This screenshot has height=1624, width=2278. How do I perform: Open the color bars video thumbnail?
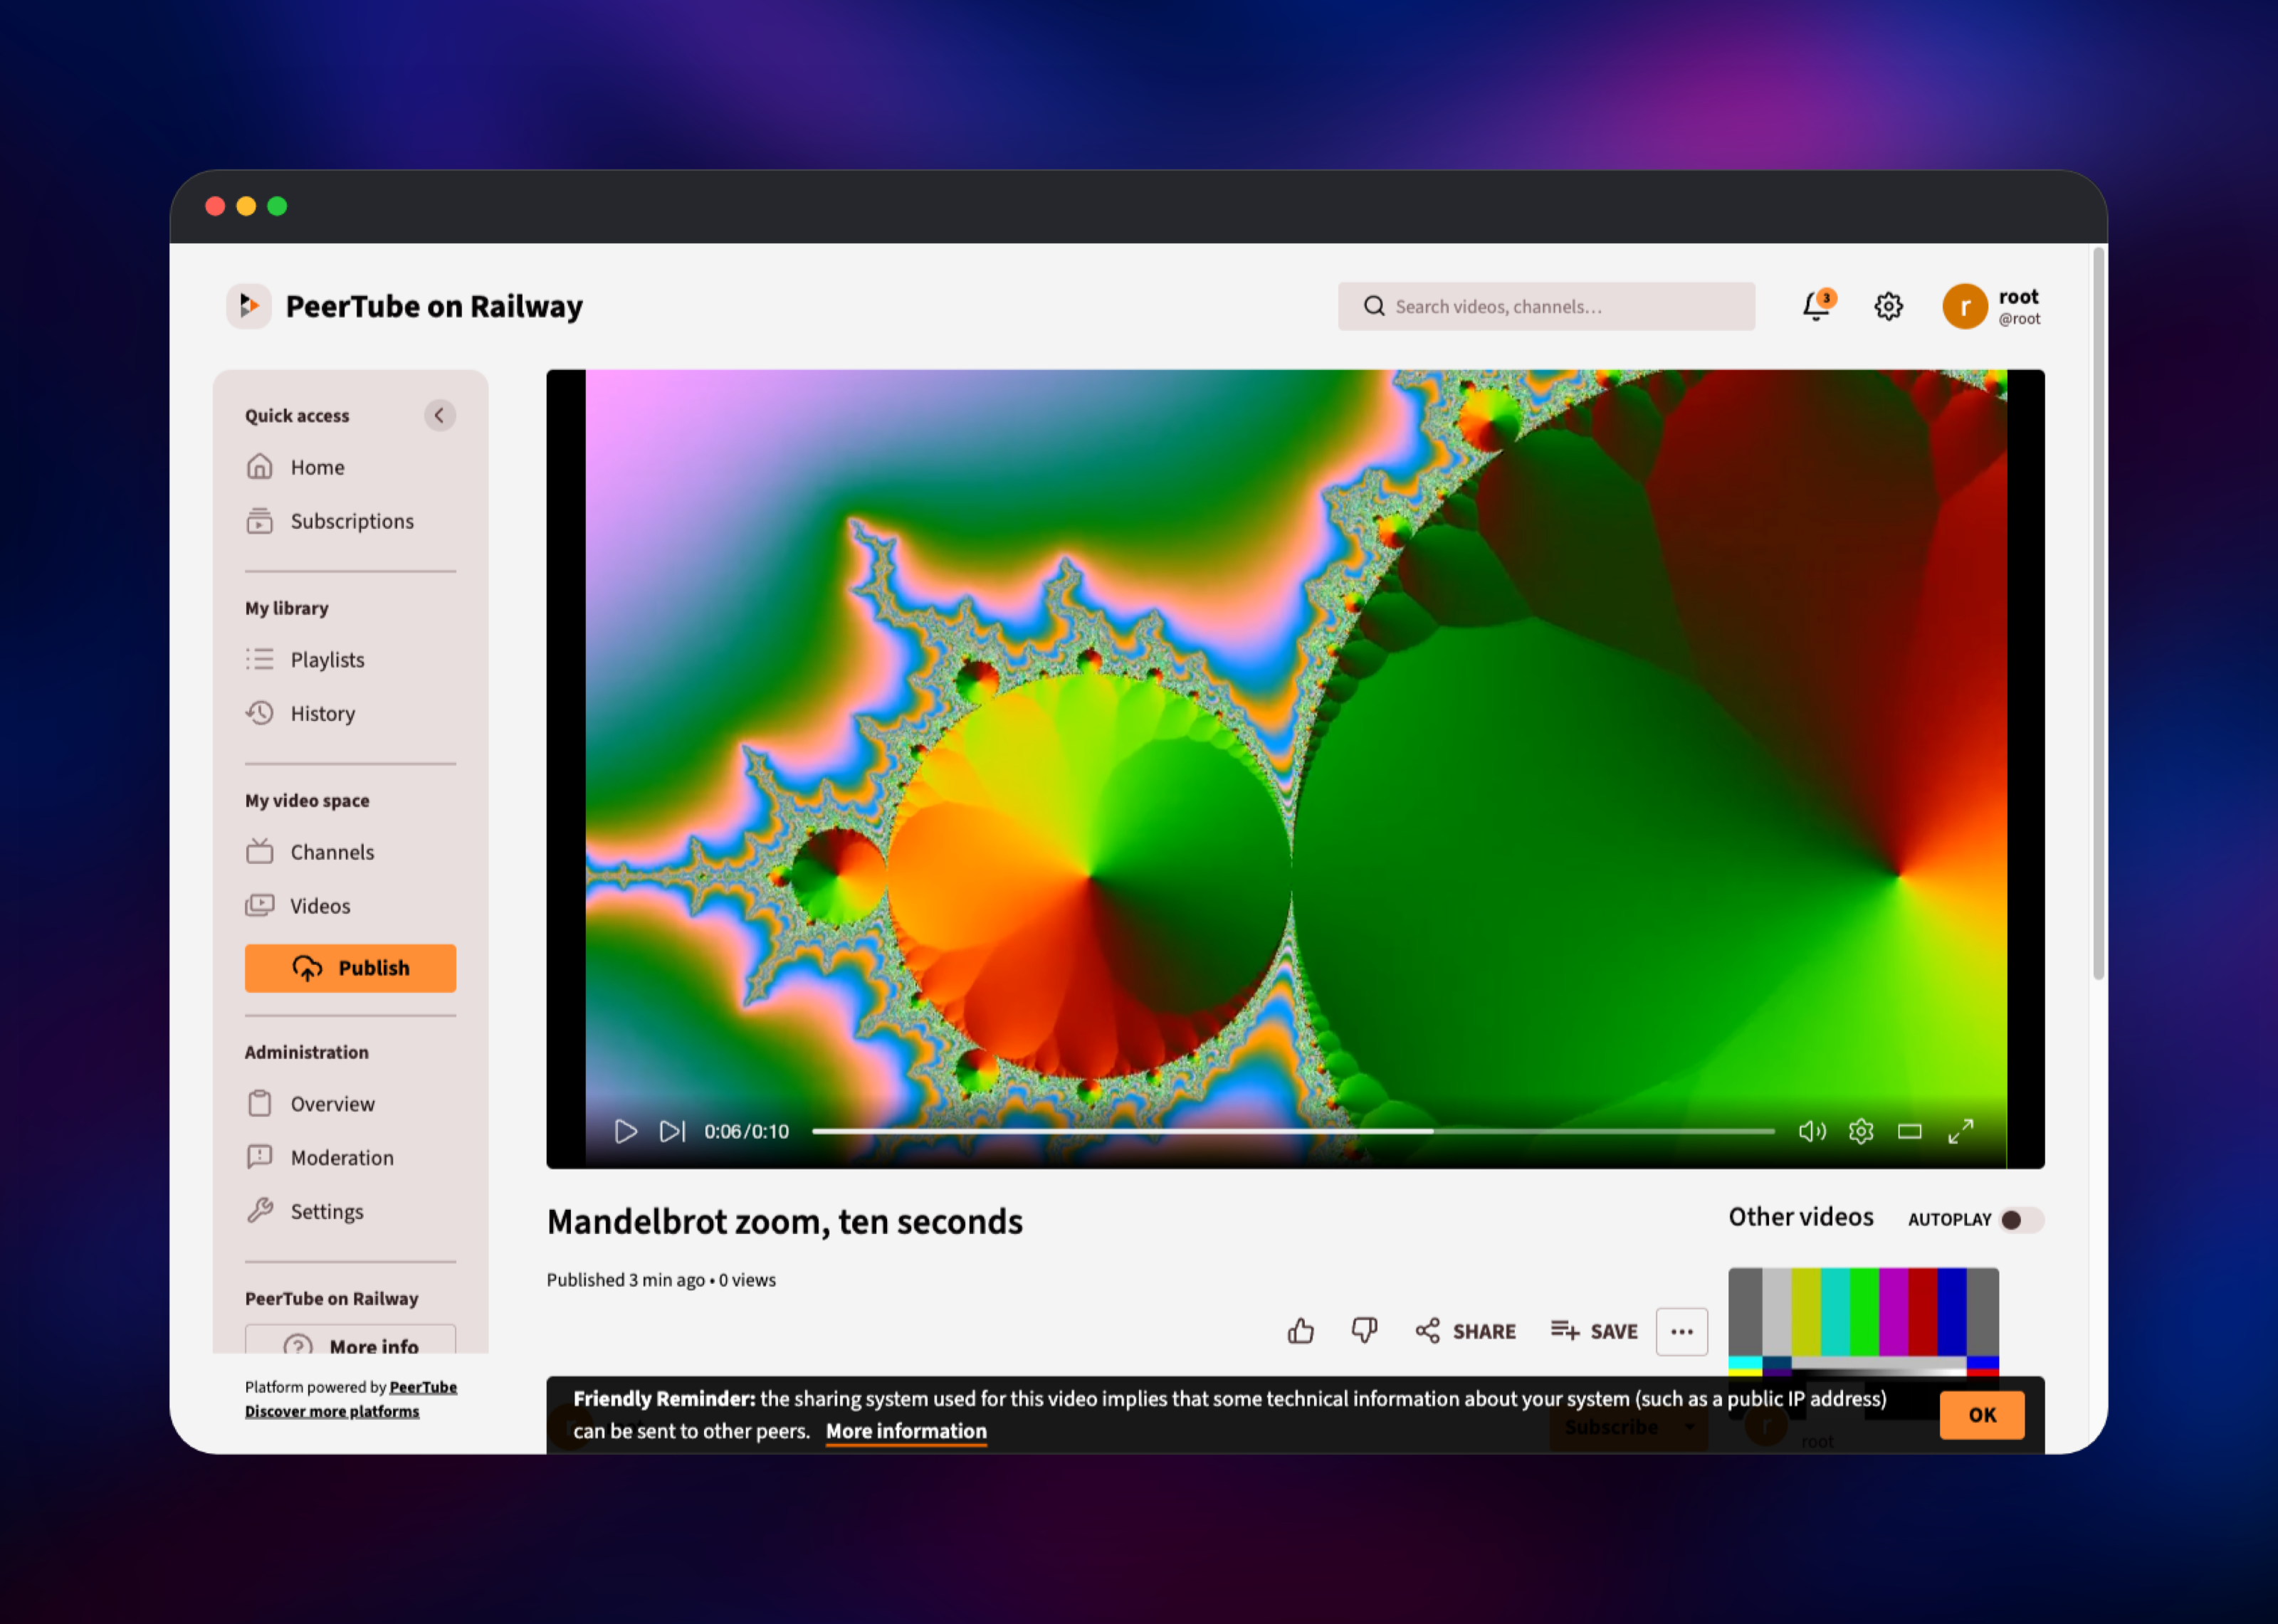click(1863, 1321)
